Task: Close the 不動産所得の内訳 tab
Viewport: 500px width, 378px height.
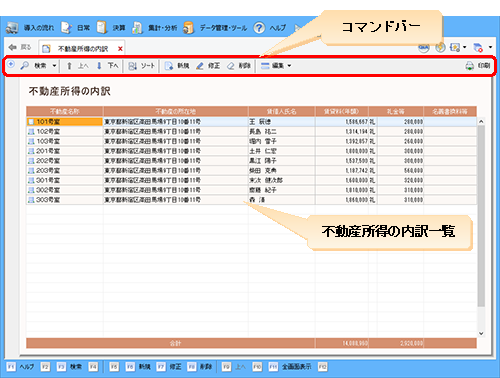Action: click(120, 49)
